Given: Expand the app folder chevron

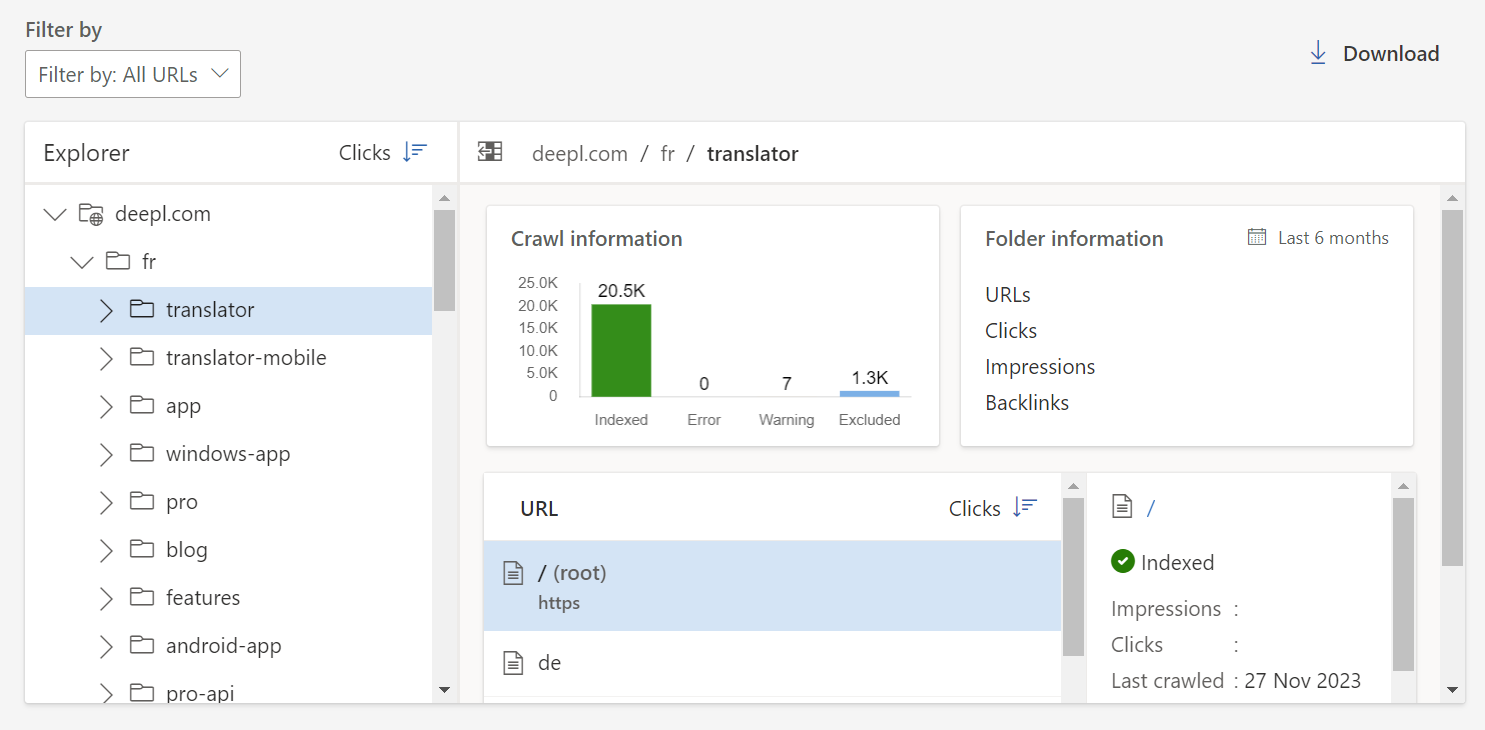Looking at the screenshot, I should pos(107,406).
